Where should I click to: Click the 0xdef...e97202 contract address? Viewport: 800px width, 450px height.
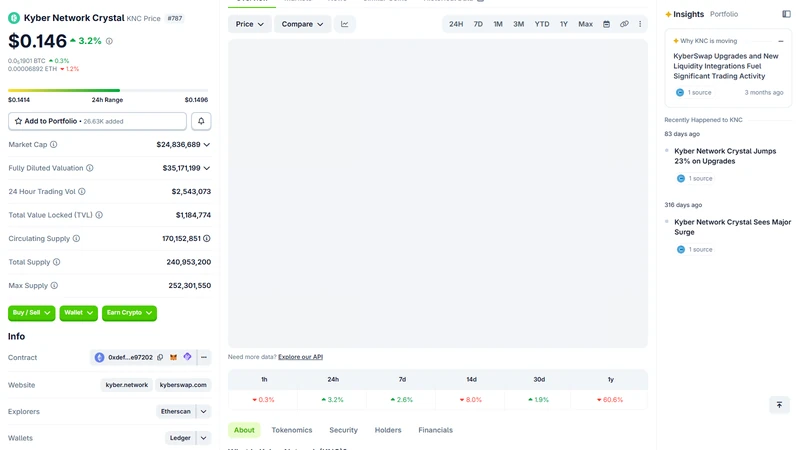point(130,358)
